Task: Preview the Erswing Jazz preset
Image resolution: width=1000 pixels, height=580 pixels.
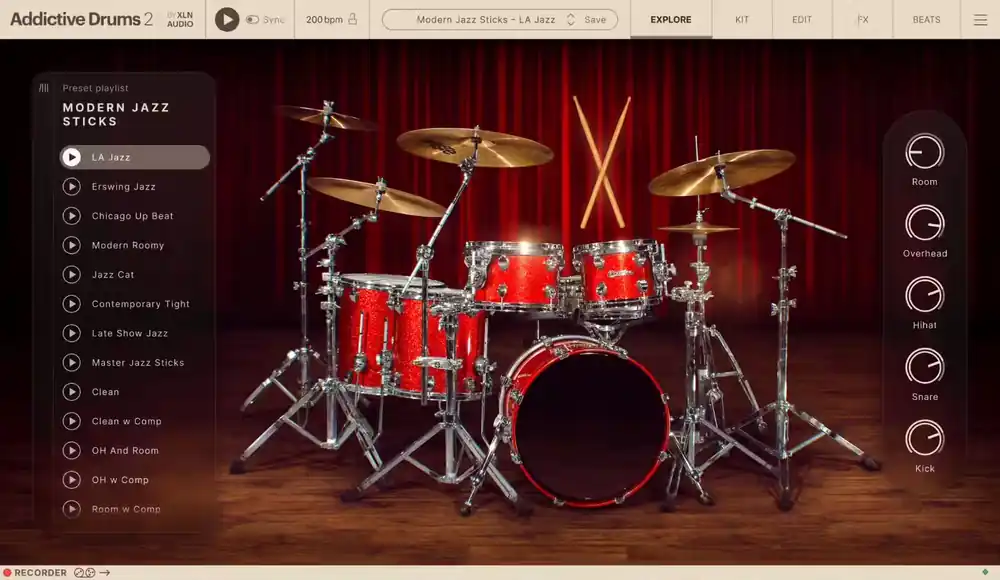Action: click(71, 186)
